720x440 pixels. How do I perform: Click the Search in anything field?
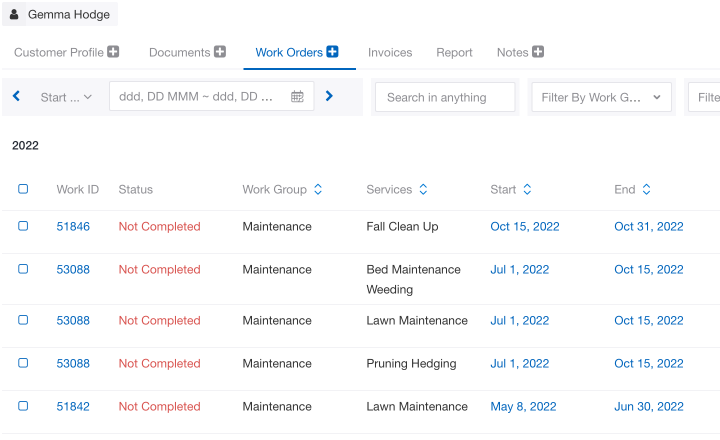445,97
